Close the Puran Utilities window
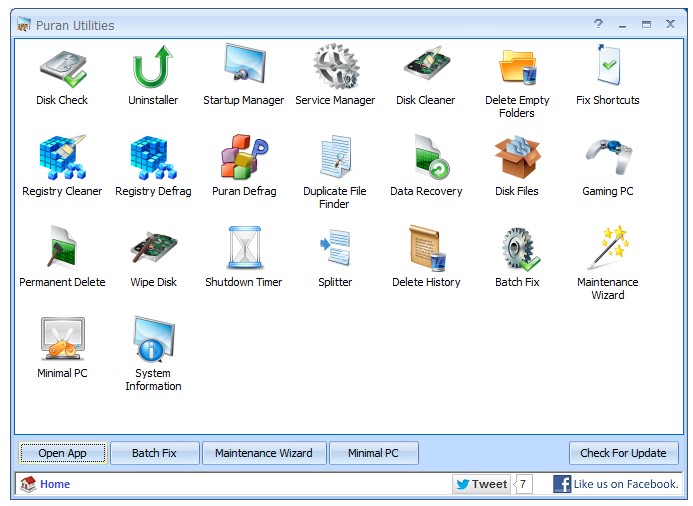693x506 pixels. tap(670, 24)
